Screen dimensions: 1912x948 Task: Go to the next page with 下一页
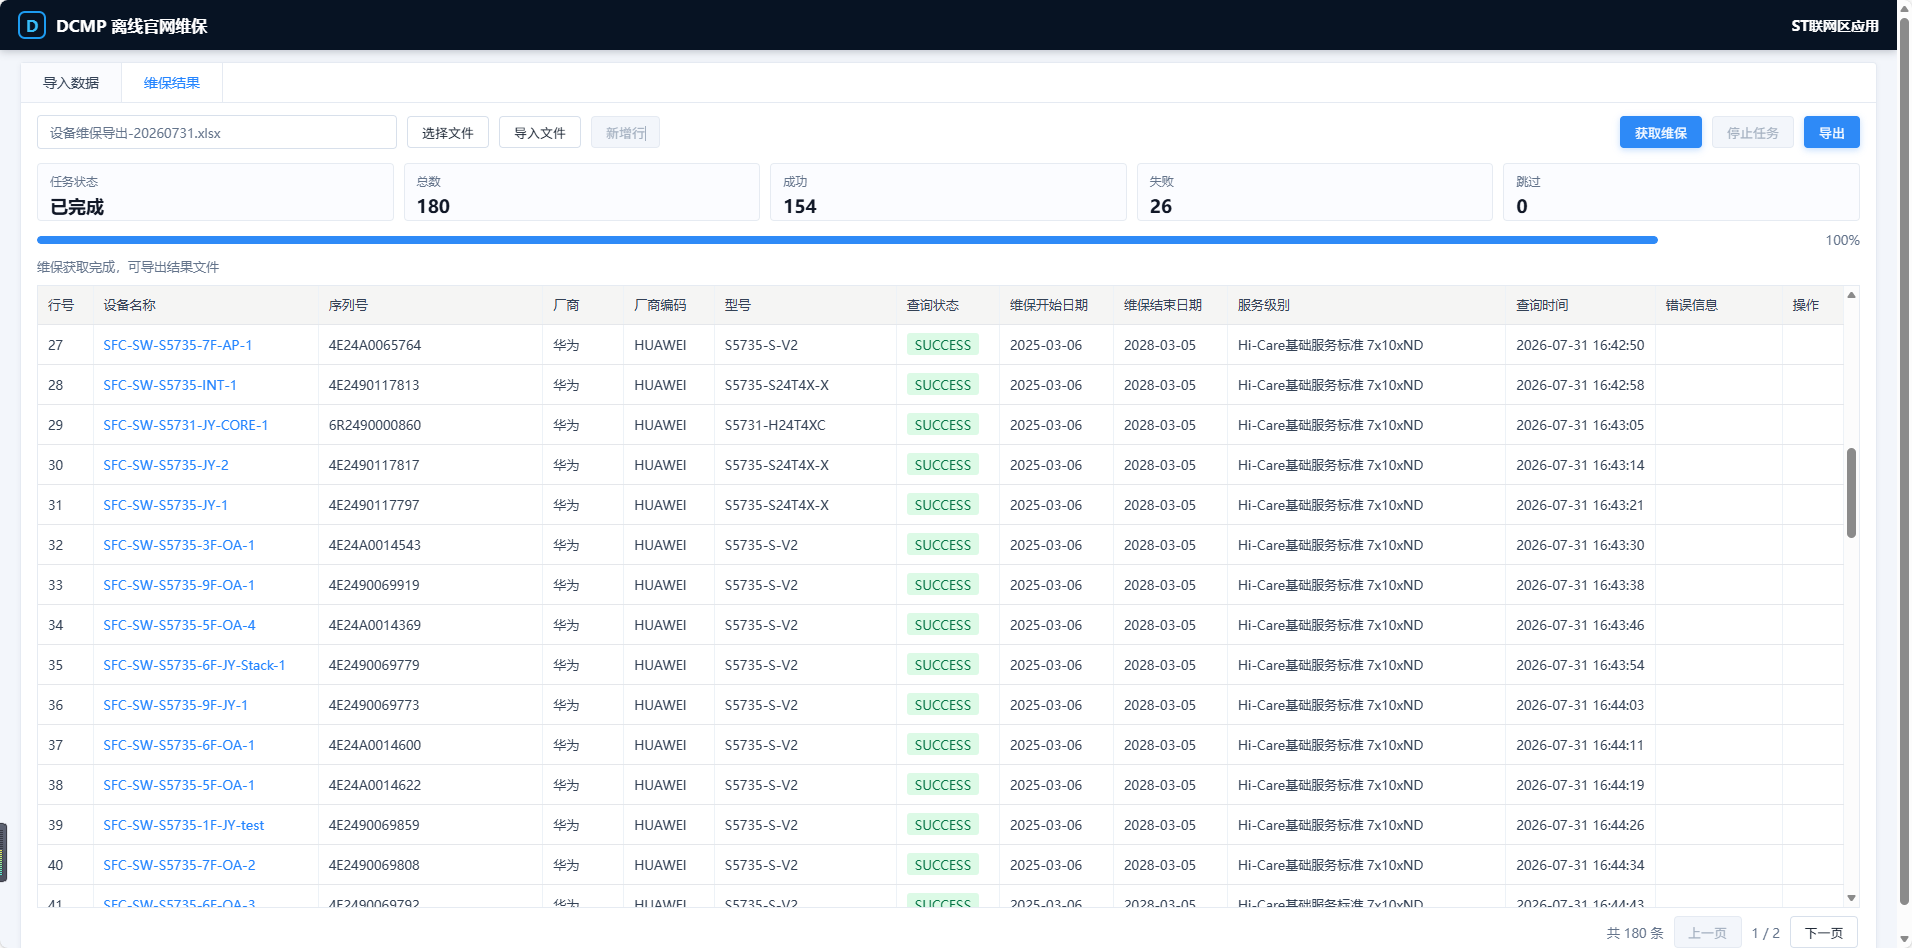[1824, 932]
